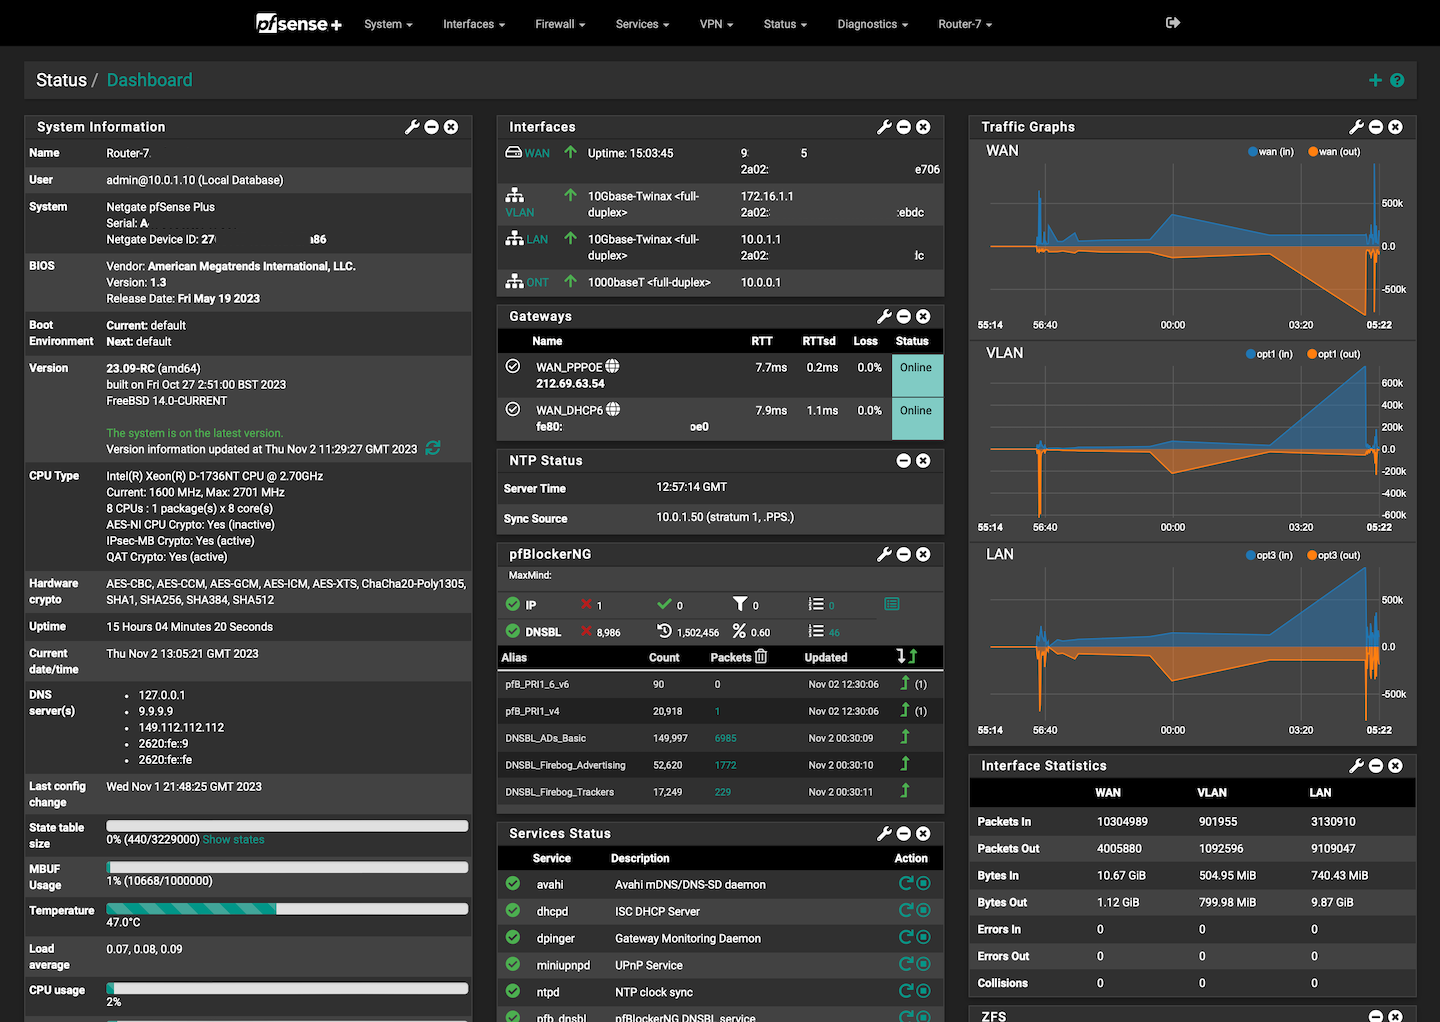Click the pfSense logo
The image size is (1440, 1022).
coord(299,23)
